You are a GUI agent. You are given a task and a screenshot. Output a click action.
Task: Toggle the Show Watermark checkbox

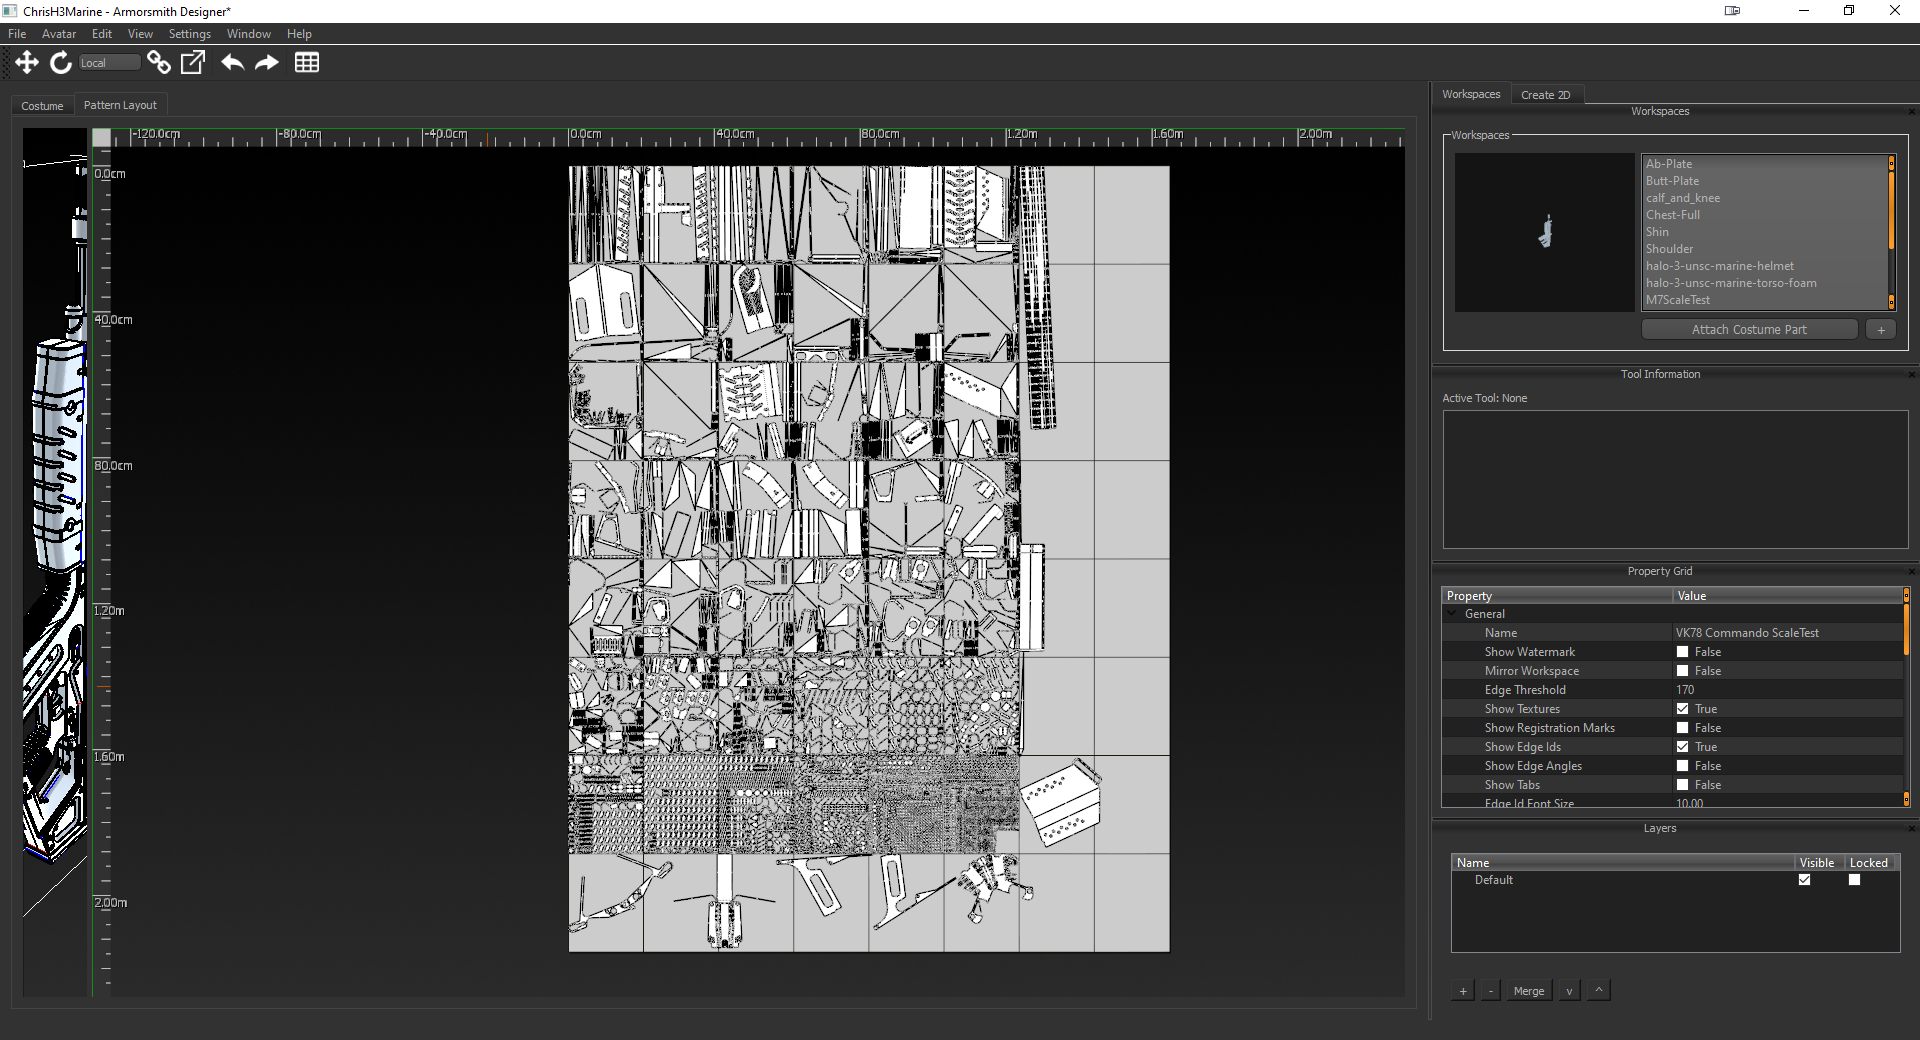pos(1682,652)
